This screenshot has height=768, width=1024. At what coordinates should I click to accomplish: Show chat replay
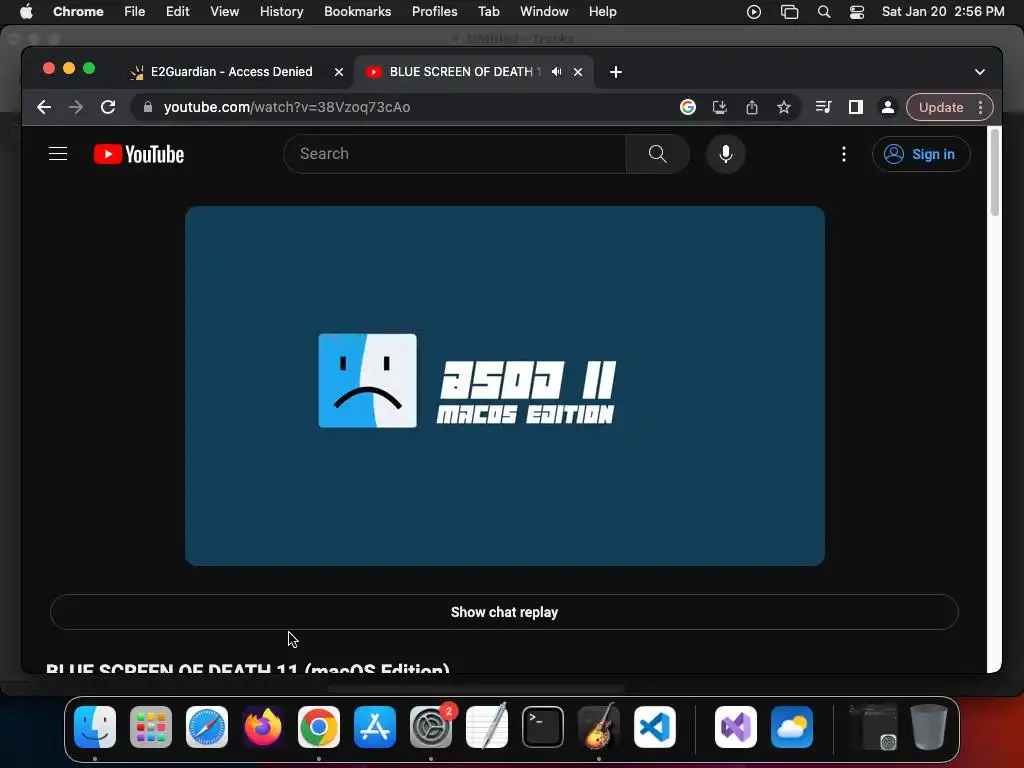click(x=504, y=612)
